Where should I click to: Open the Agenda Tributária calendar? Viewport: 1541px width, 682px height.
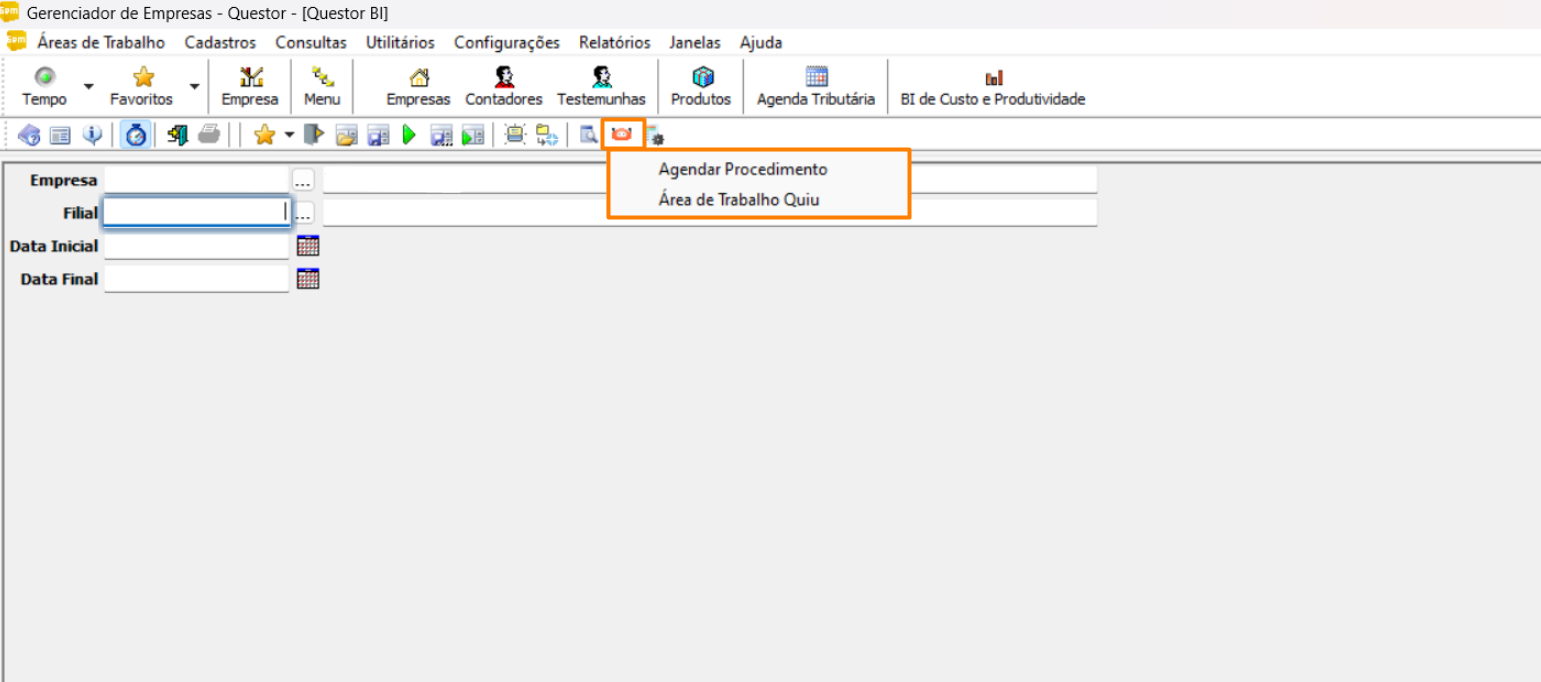[815, 87]
